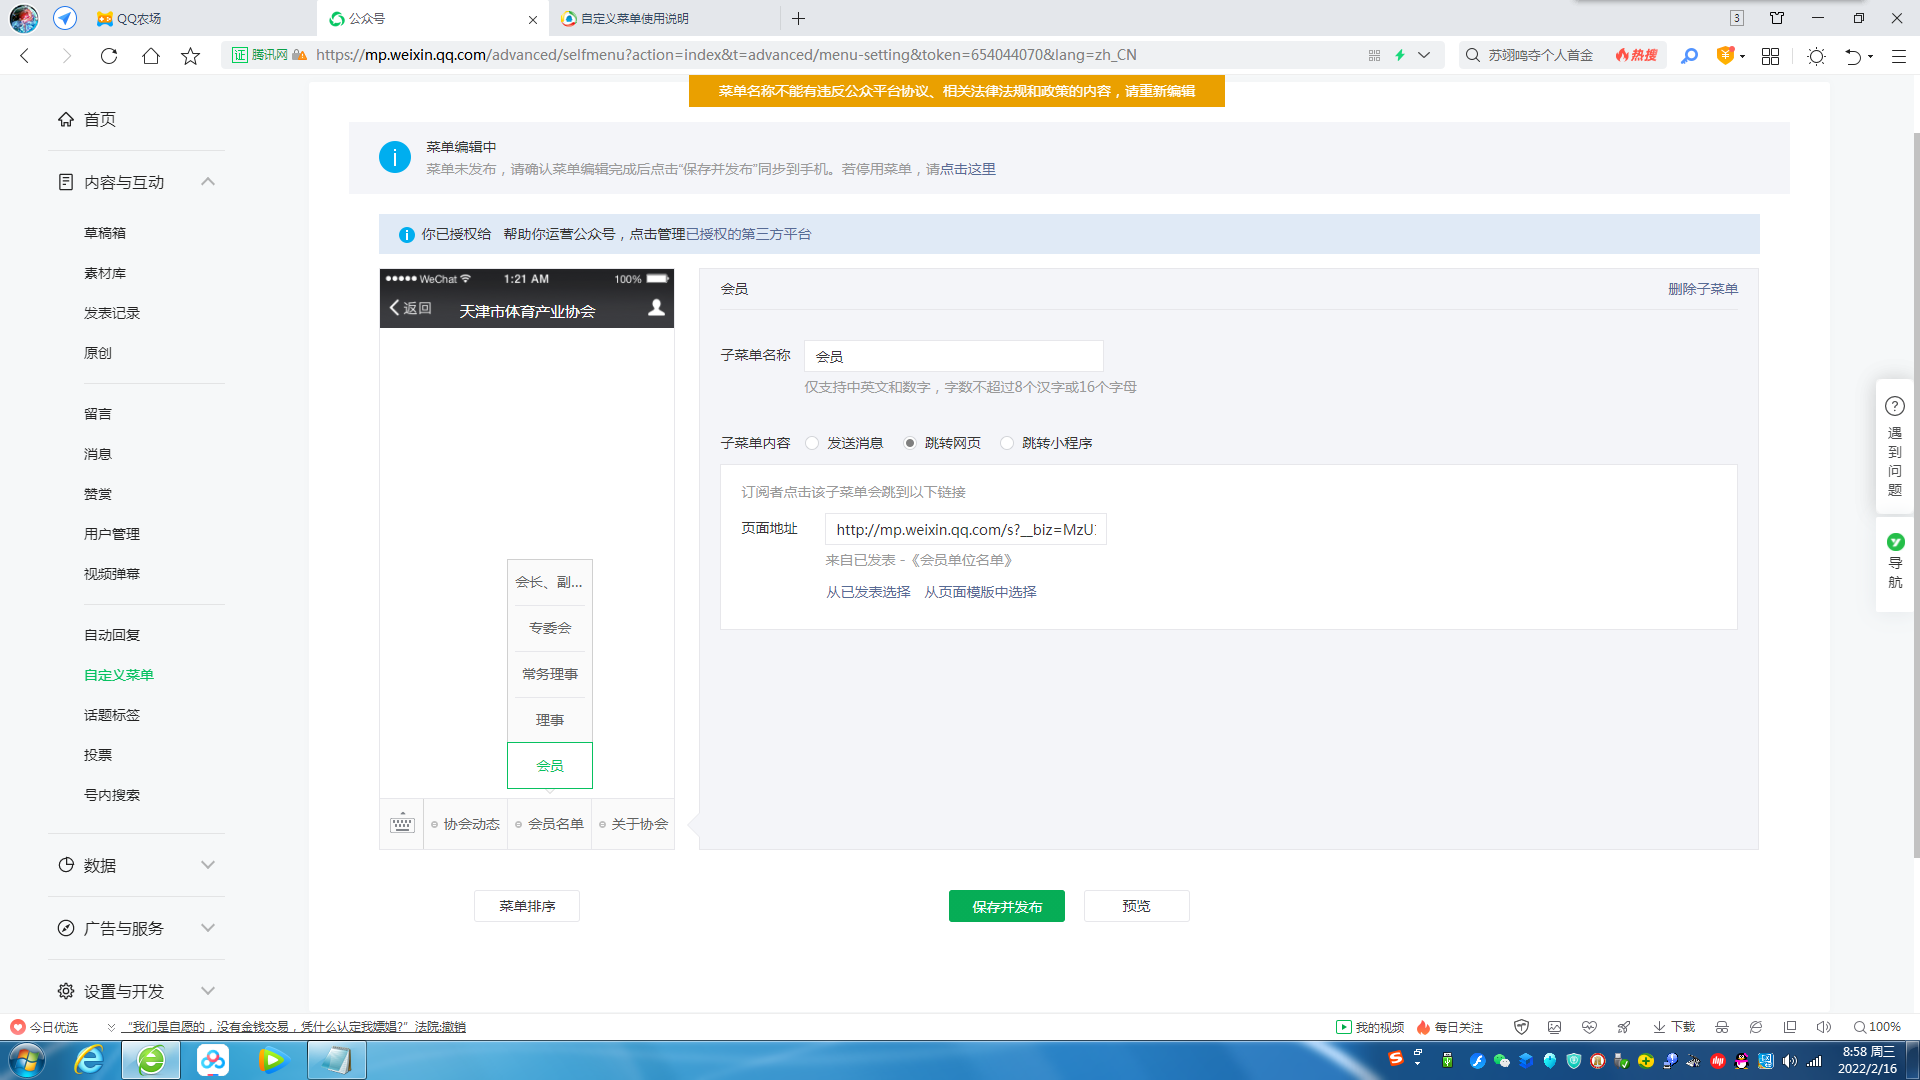1920x1080 pixels.
Task: Collapse the 内容与互动 section
Action: (x=208, y=182)
